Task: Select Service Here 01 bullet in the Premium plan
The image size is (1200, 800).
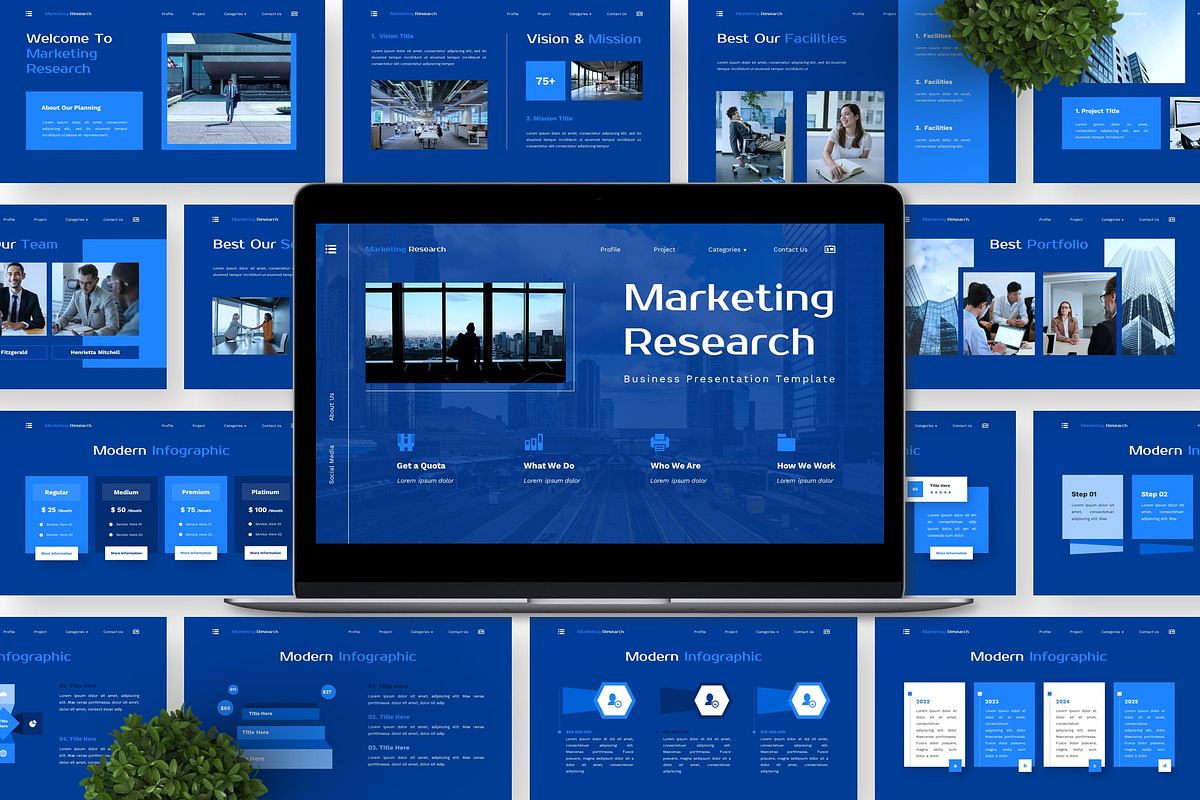Action: (x=181, y=524)
